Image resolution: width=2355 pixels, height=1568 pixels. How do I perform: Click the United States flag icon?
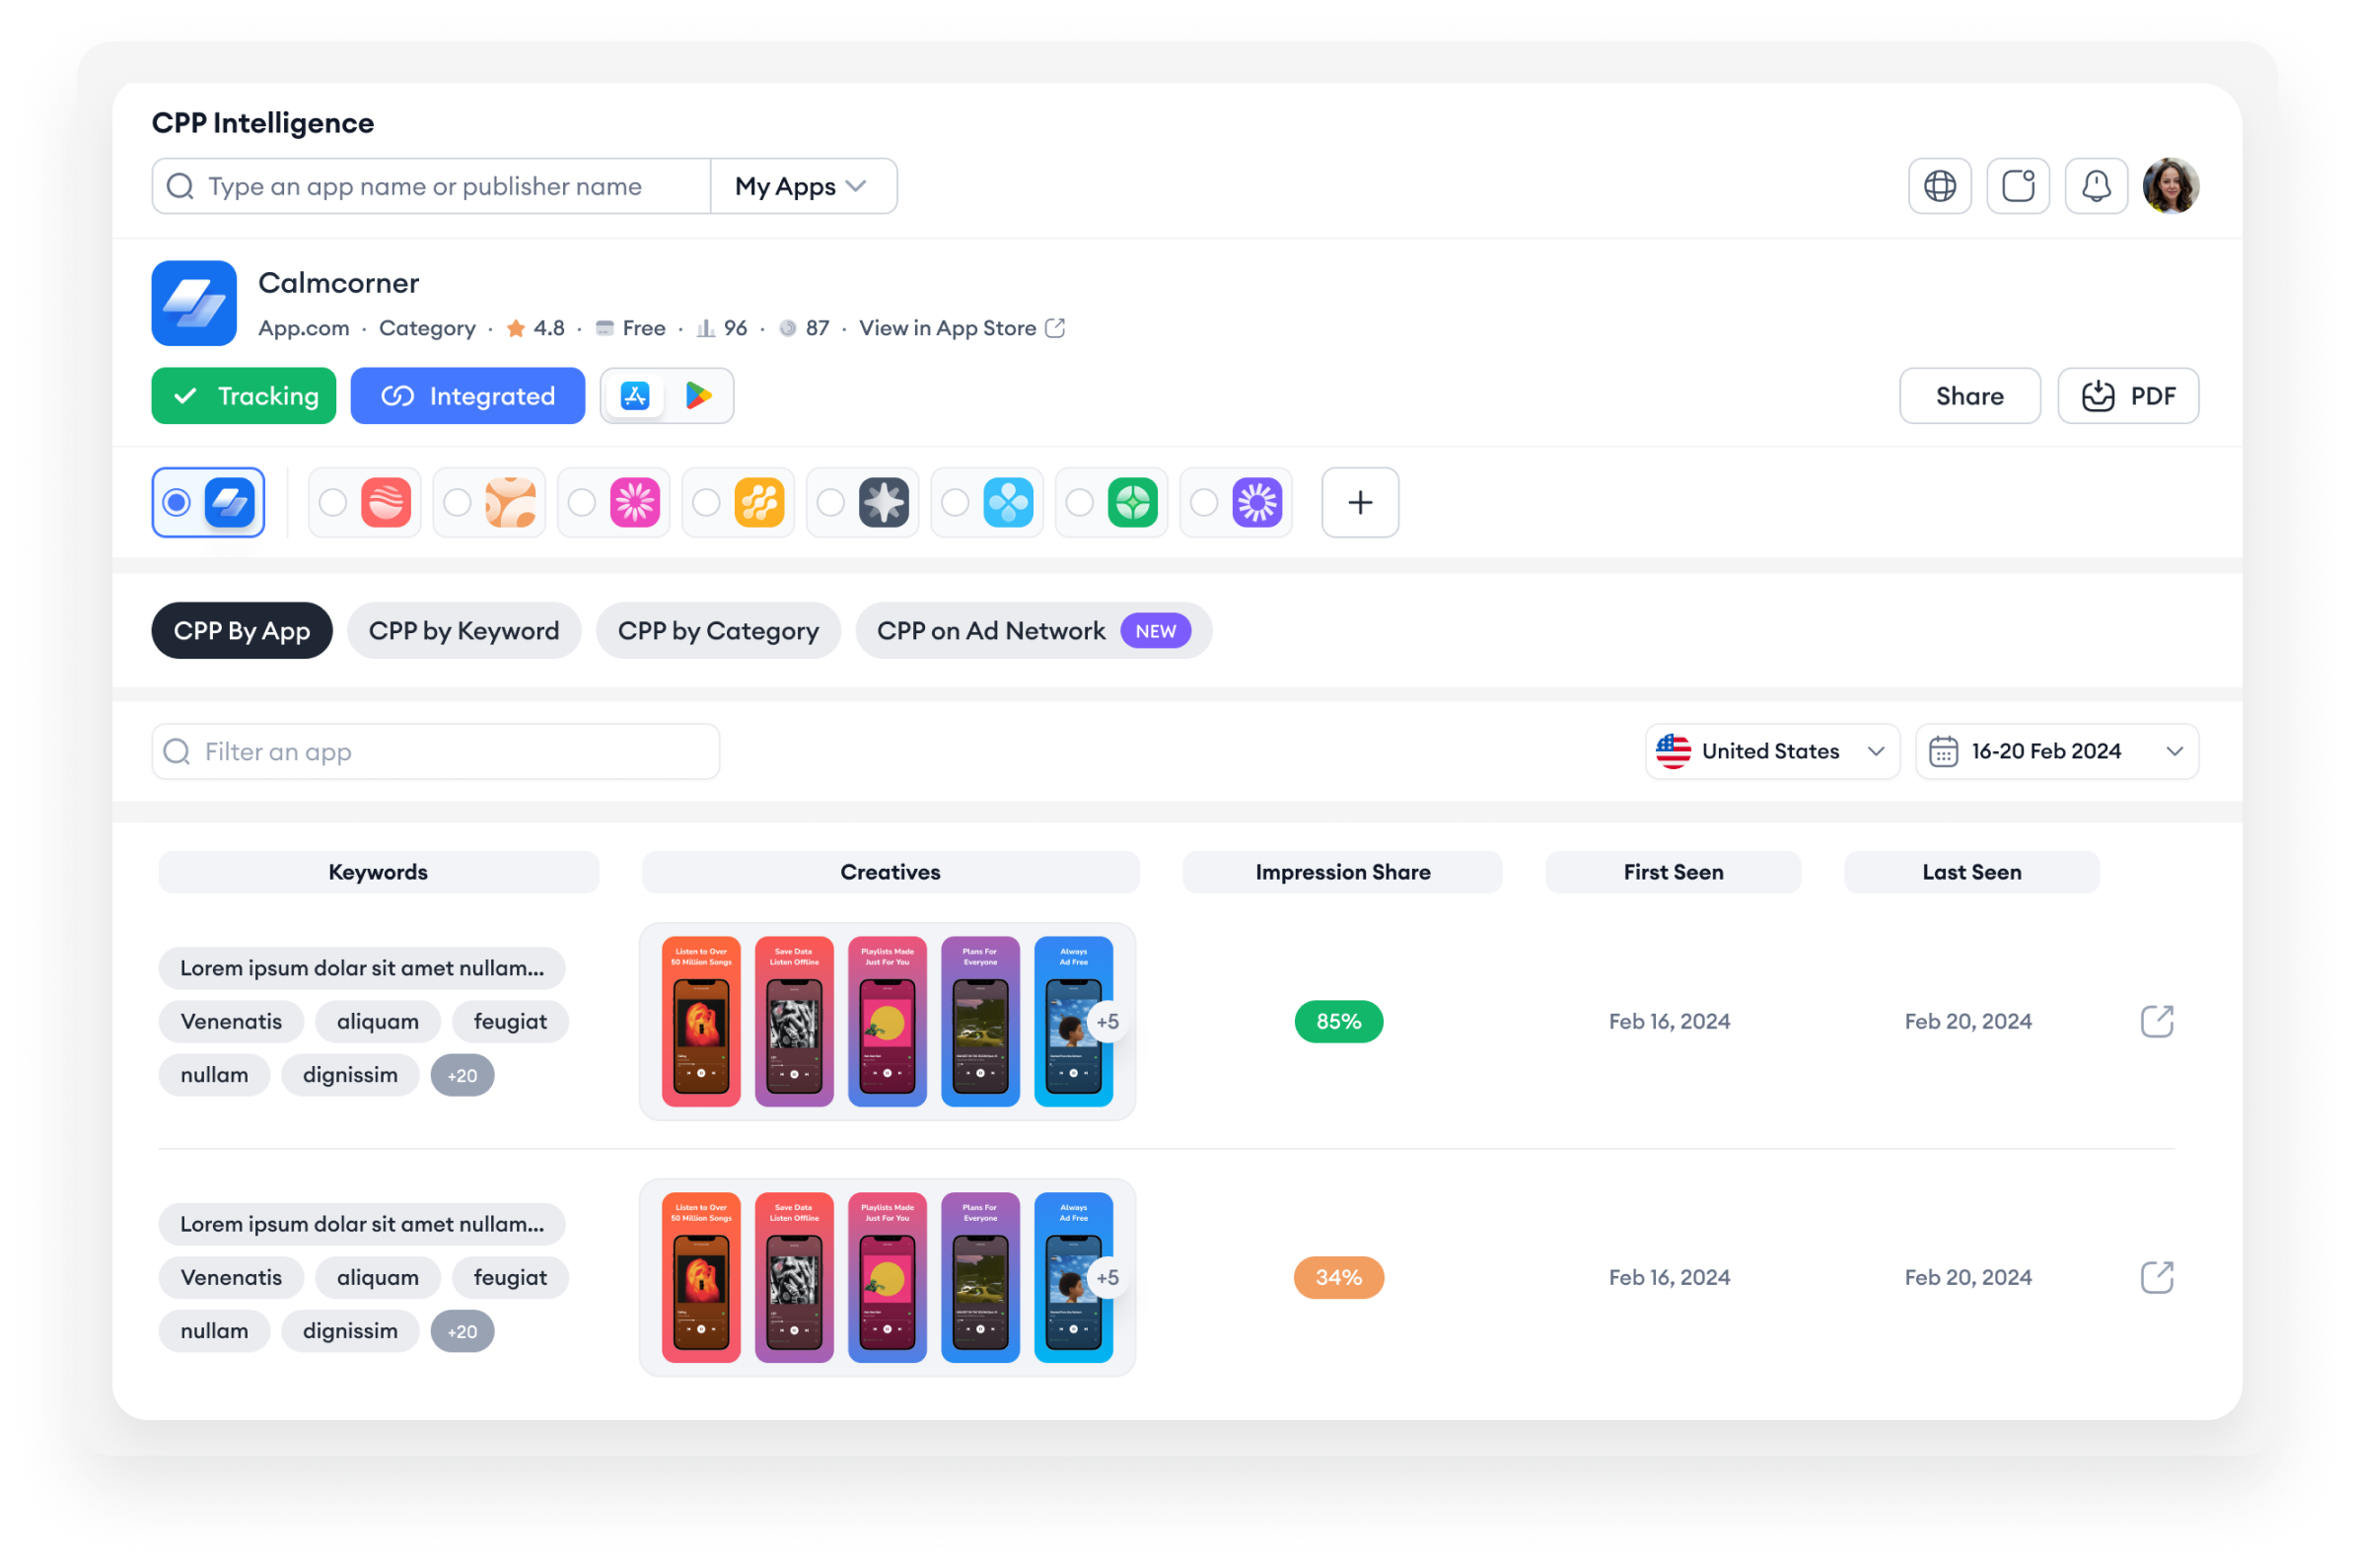(x=1673, y=751)
